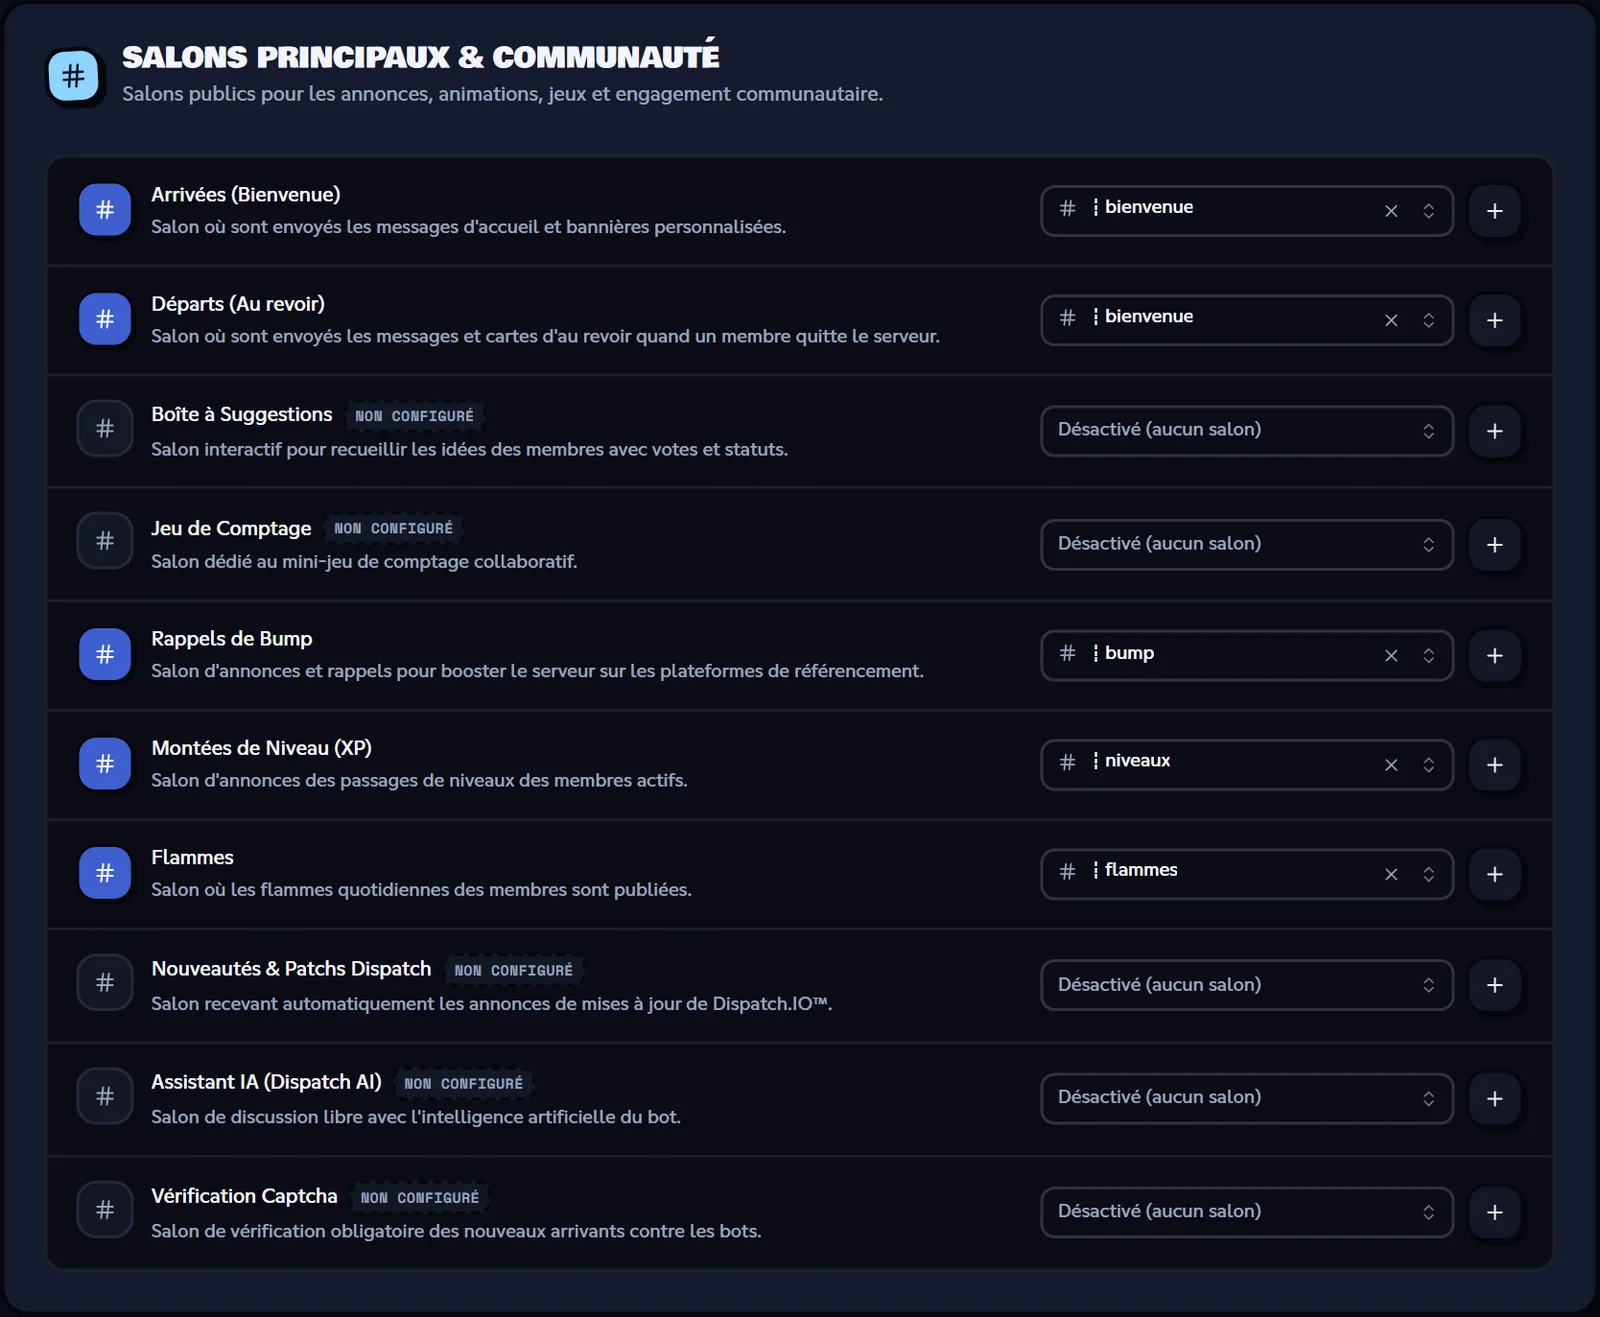This screenshot has height=1317, width=1600.
Task: Click the hash icon of Assistant IA row
Action: click(105, 1097)
